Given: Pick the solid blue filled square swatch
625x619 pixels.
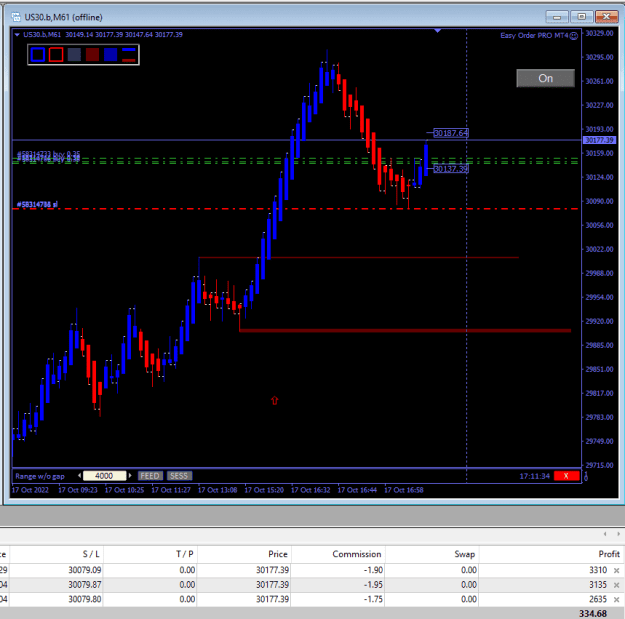Looking at the screenshot, I should click(x=110, y=55).
